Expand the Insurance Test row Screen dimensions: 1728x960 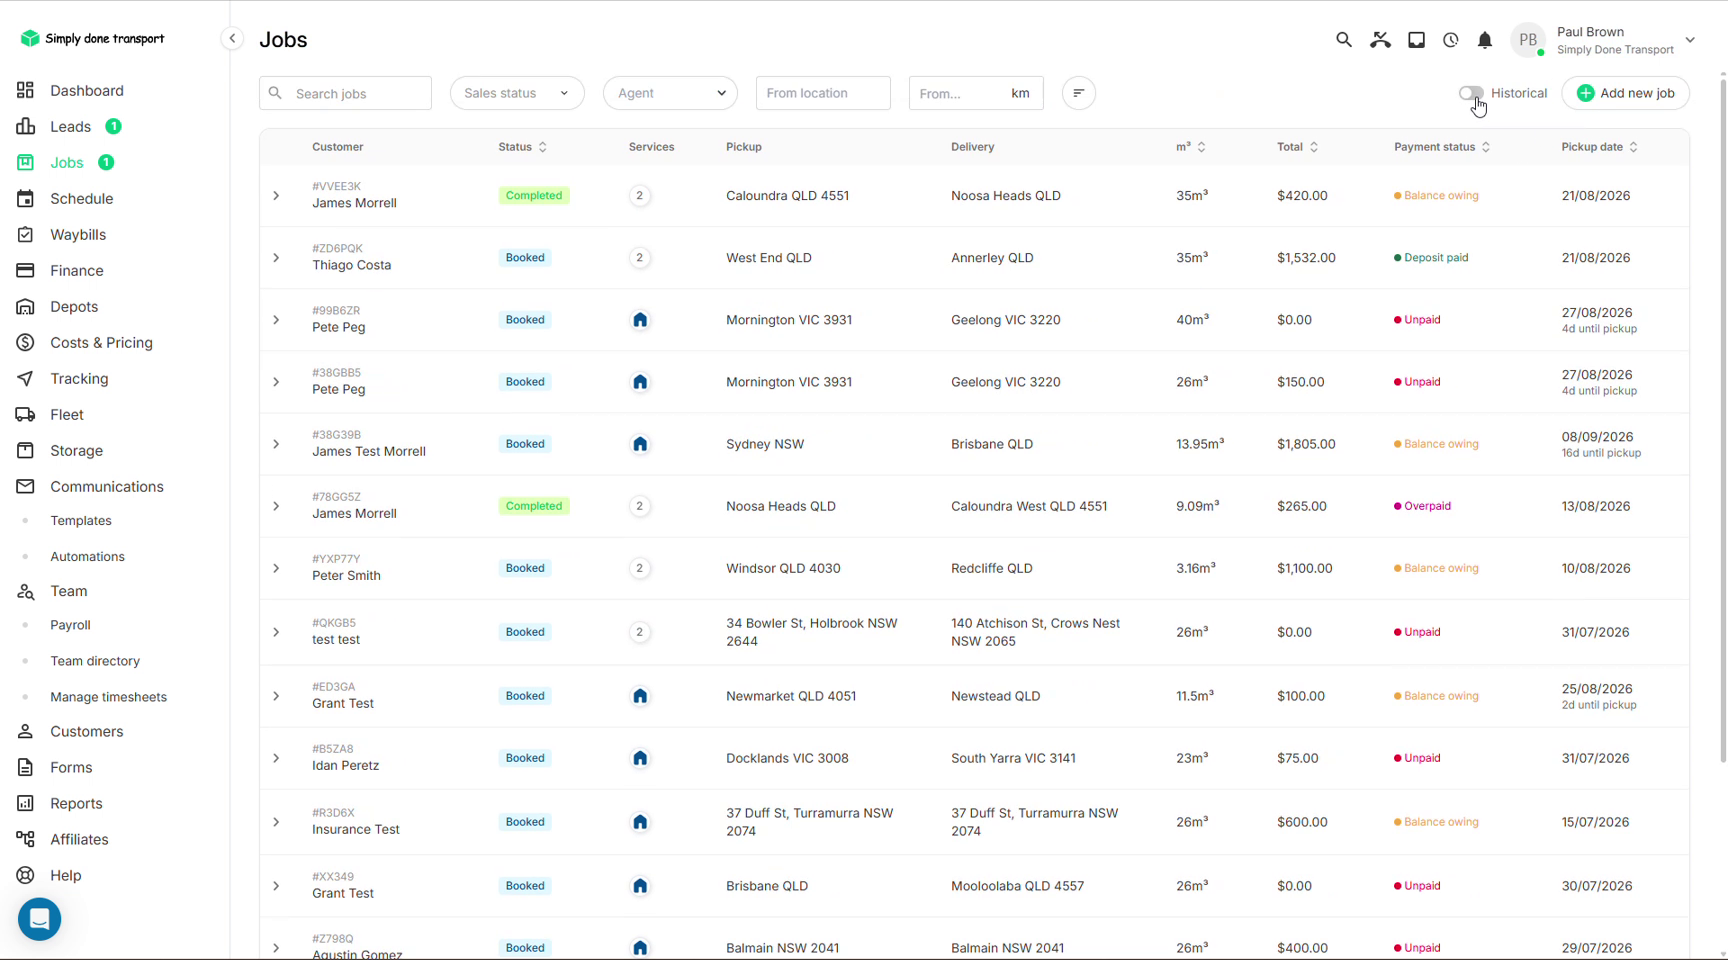pyautogui.click(x=276, y=822)
